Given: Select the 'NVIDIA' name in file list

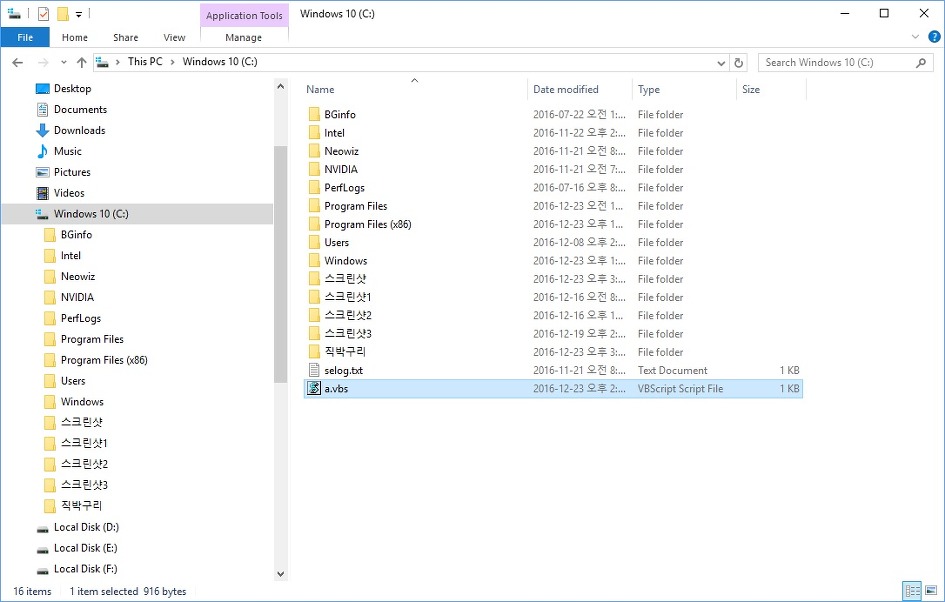Looking at the screenshot, I should tap(341, 169).
